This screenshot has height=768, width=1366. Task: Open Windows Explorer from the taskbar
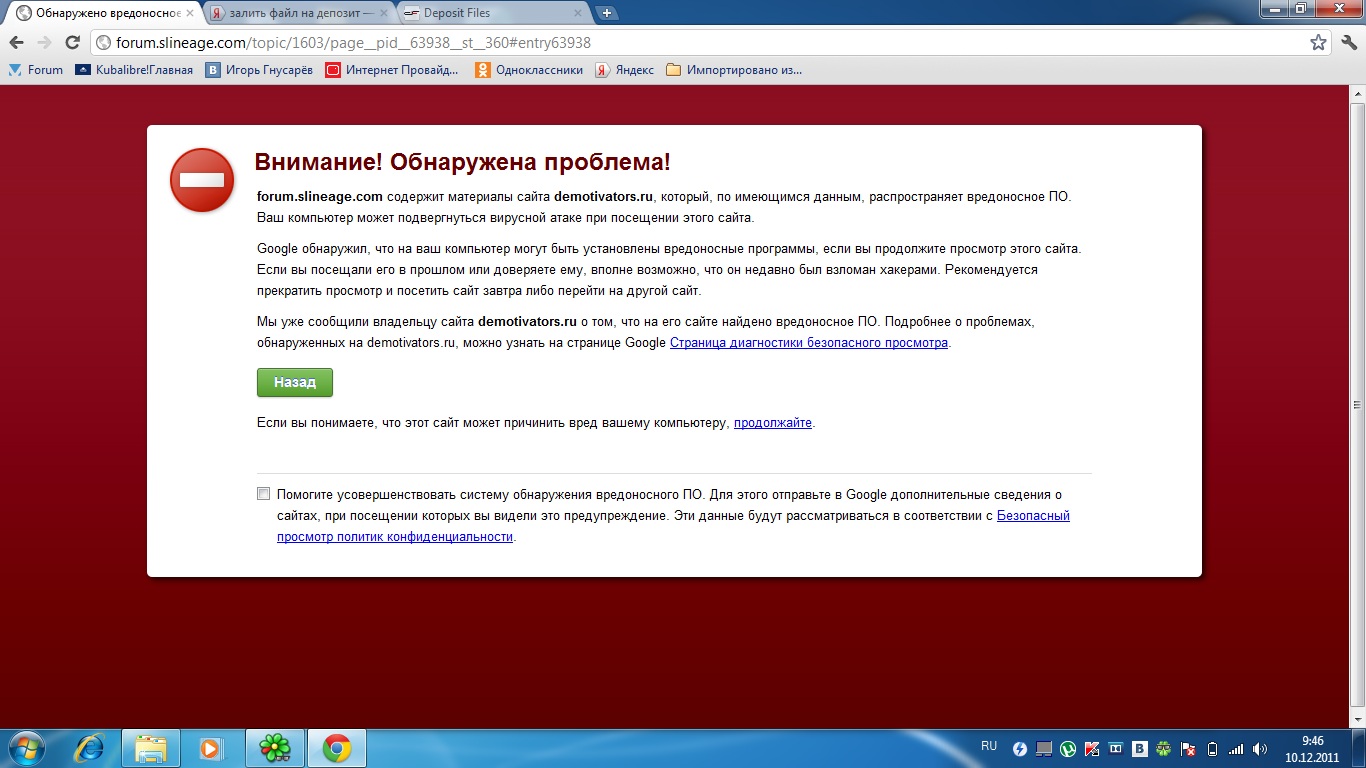point(151,748)
